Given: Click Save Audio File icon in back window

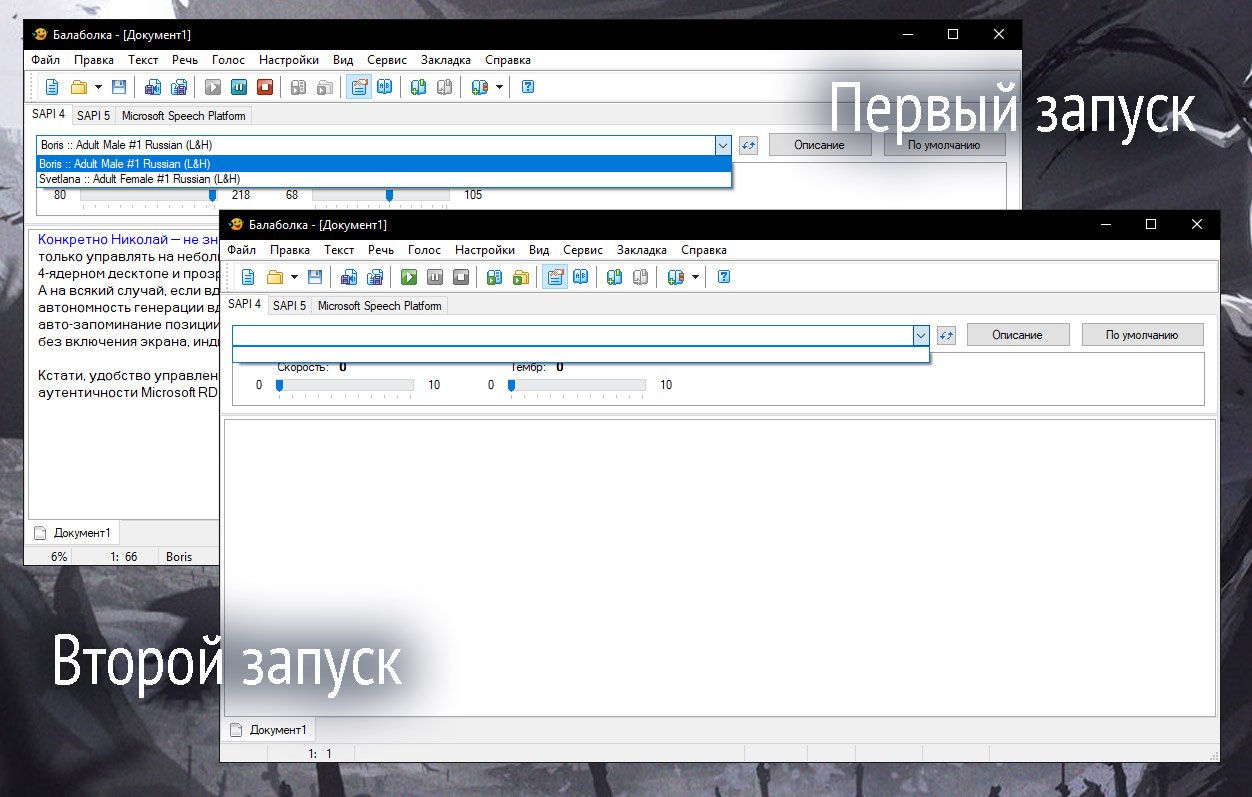Looking at the screenshot, I should click(153, 87).
